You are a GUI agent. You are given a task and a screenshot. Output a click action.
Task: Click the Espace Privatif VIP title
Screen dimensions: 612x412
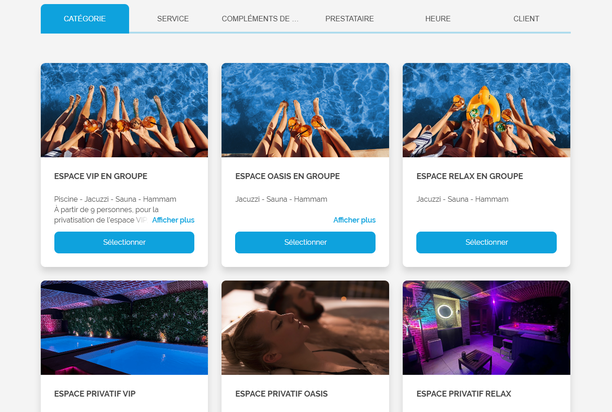(95, 394)
